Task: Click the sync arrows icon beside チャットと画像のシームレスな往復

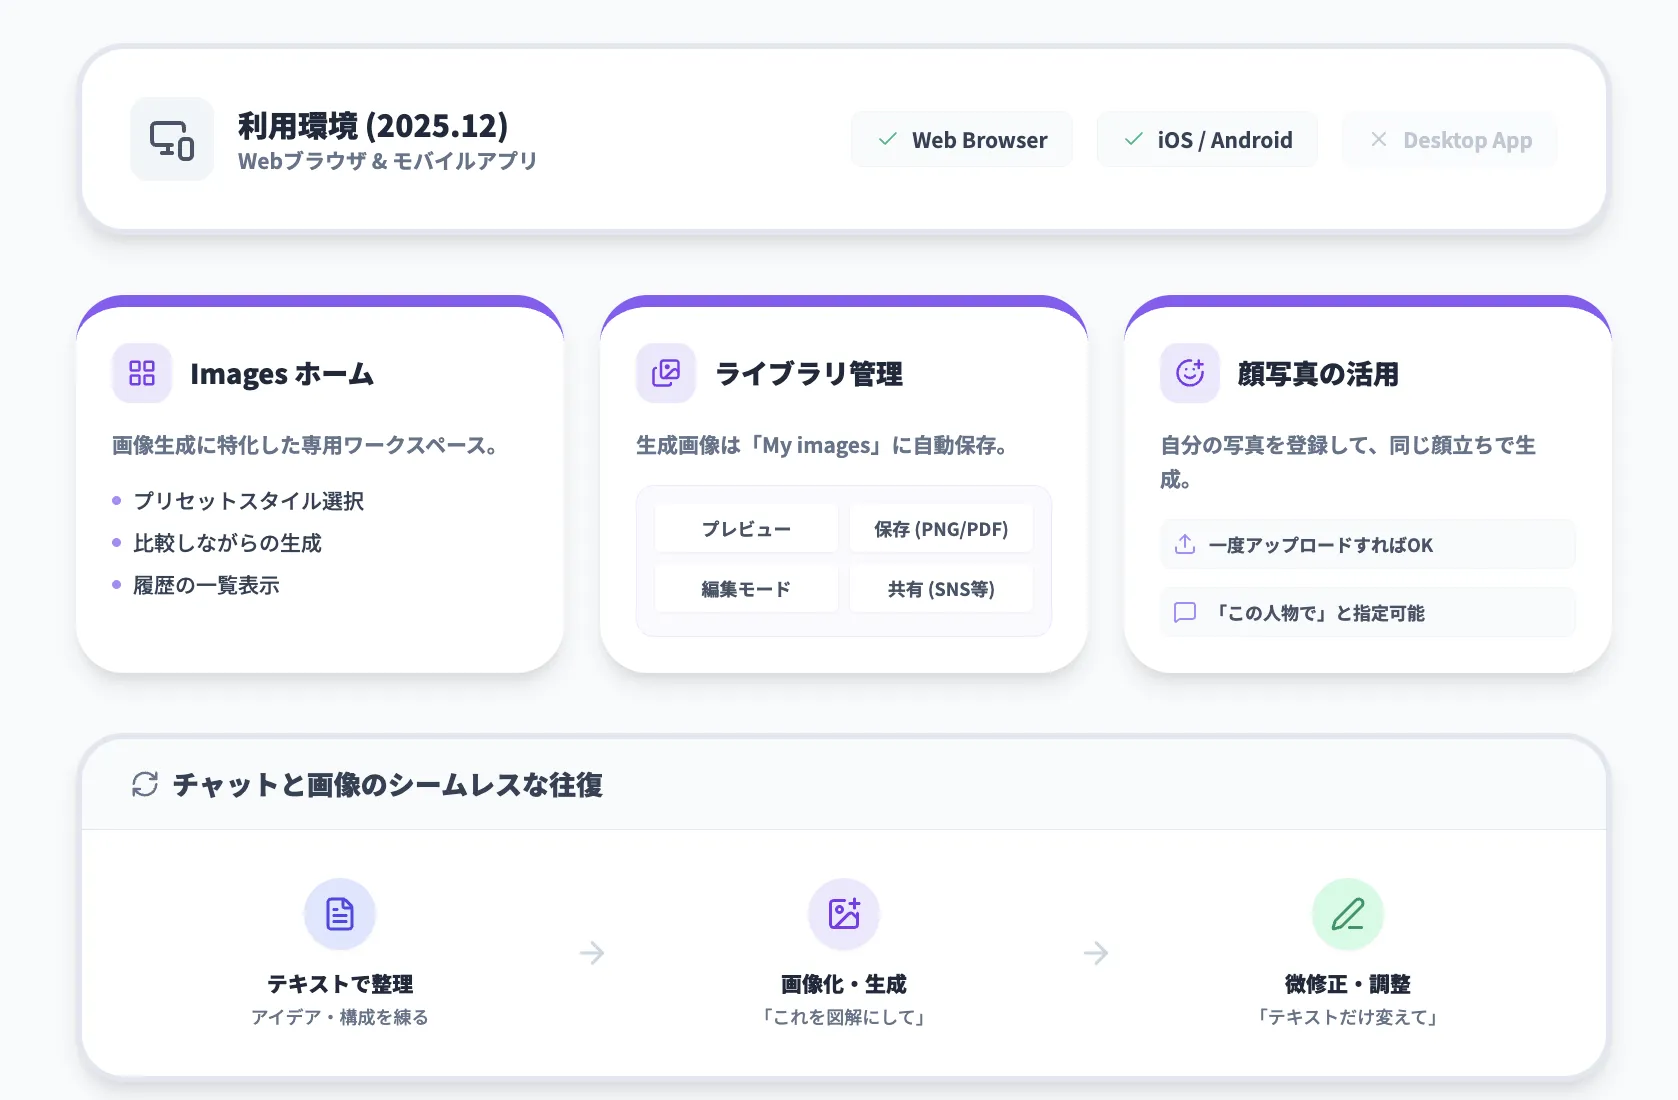Action: point(146,785)
